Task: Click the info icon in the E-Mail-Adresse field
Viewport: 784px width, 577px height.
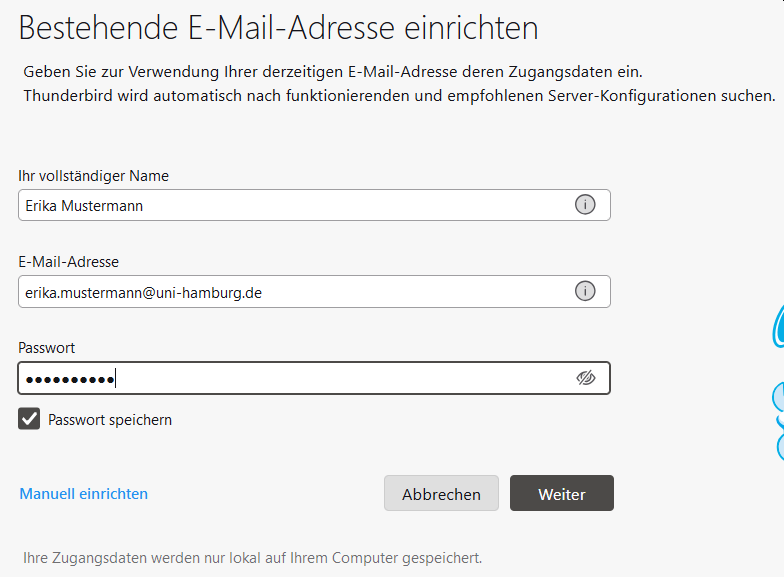Action: 584,291
